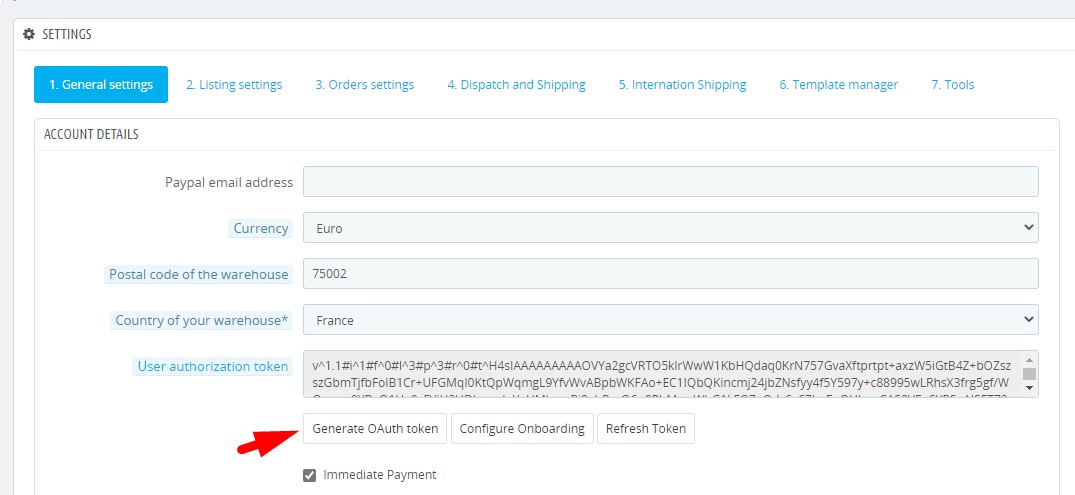This screenshot has width=1075, height=495.
Task: Click the token box scroll up arrow
Action: click(1029, 358)
